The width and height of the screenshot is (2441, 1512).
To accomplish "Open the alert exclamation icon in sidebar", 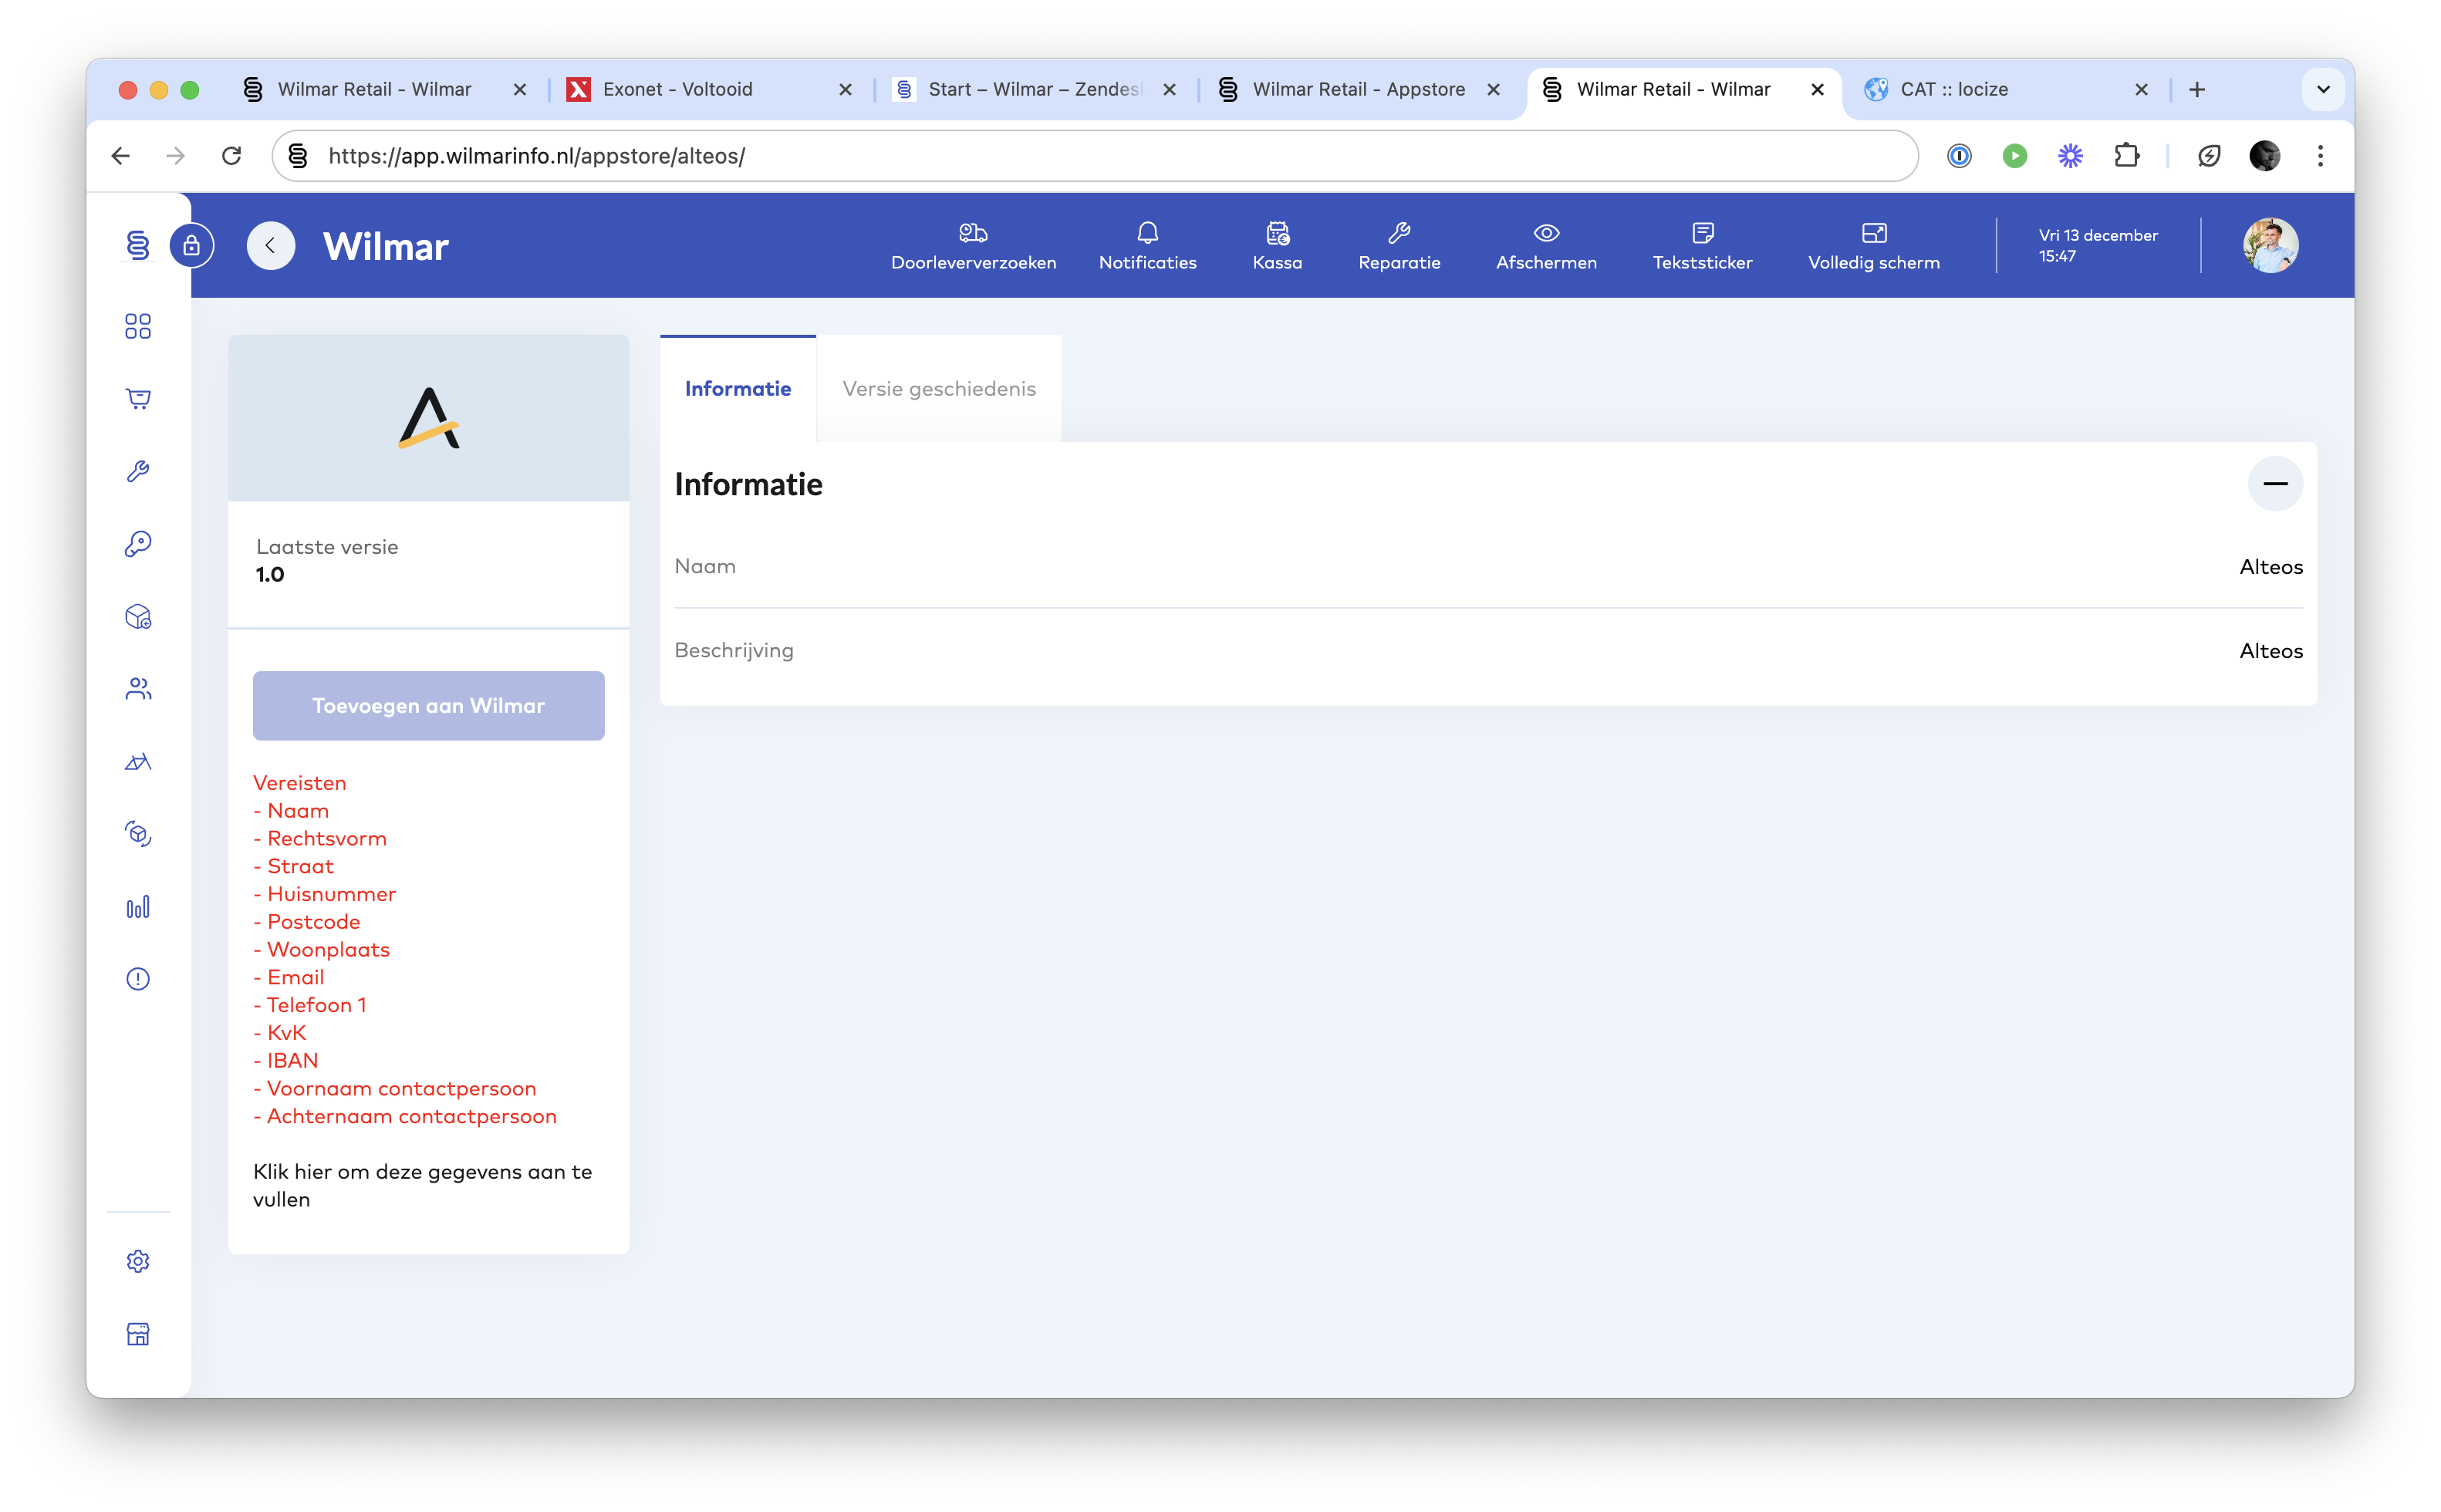I will coord(138,979).
